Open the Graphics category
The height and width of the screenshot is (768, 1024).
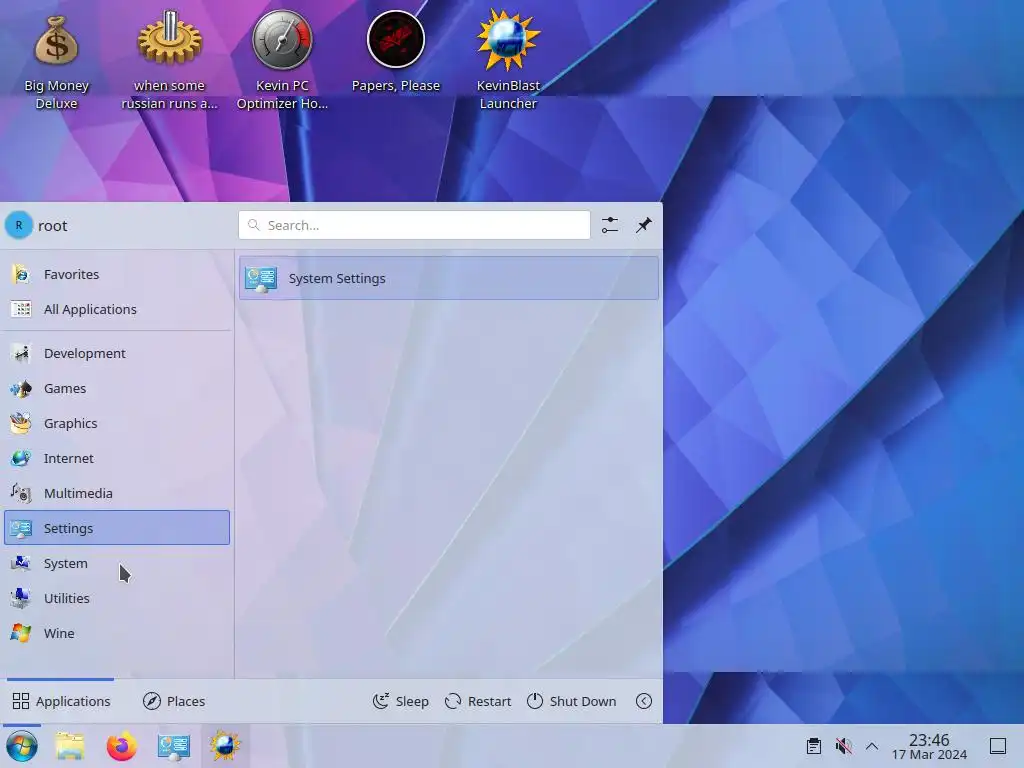coord(117,423)
